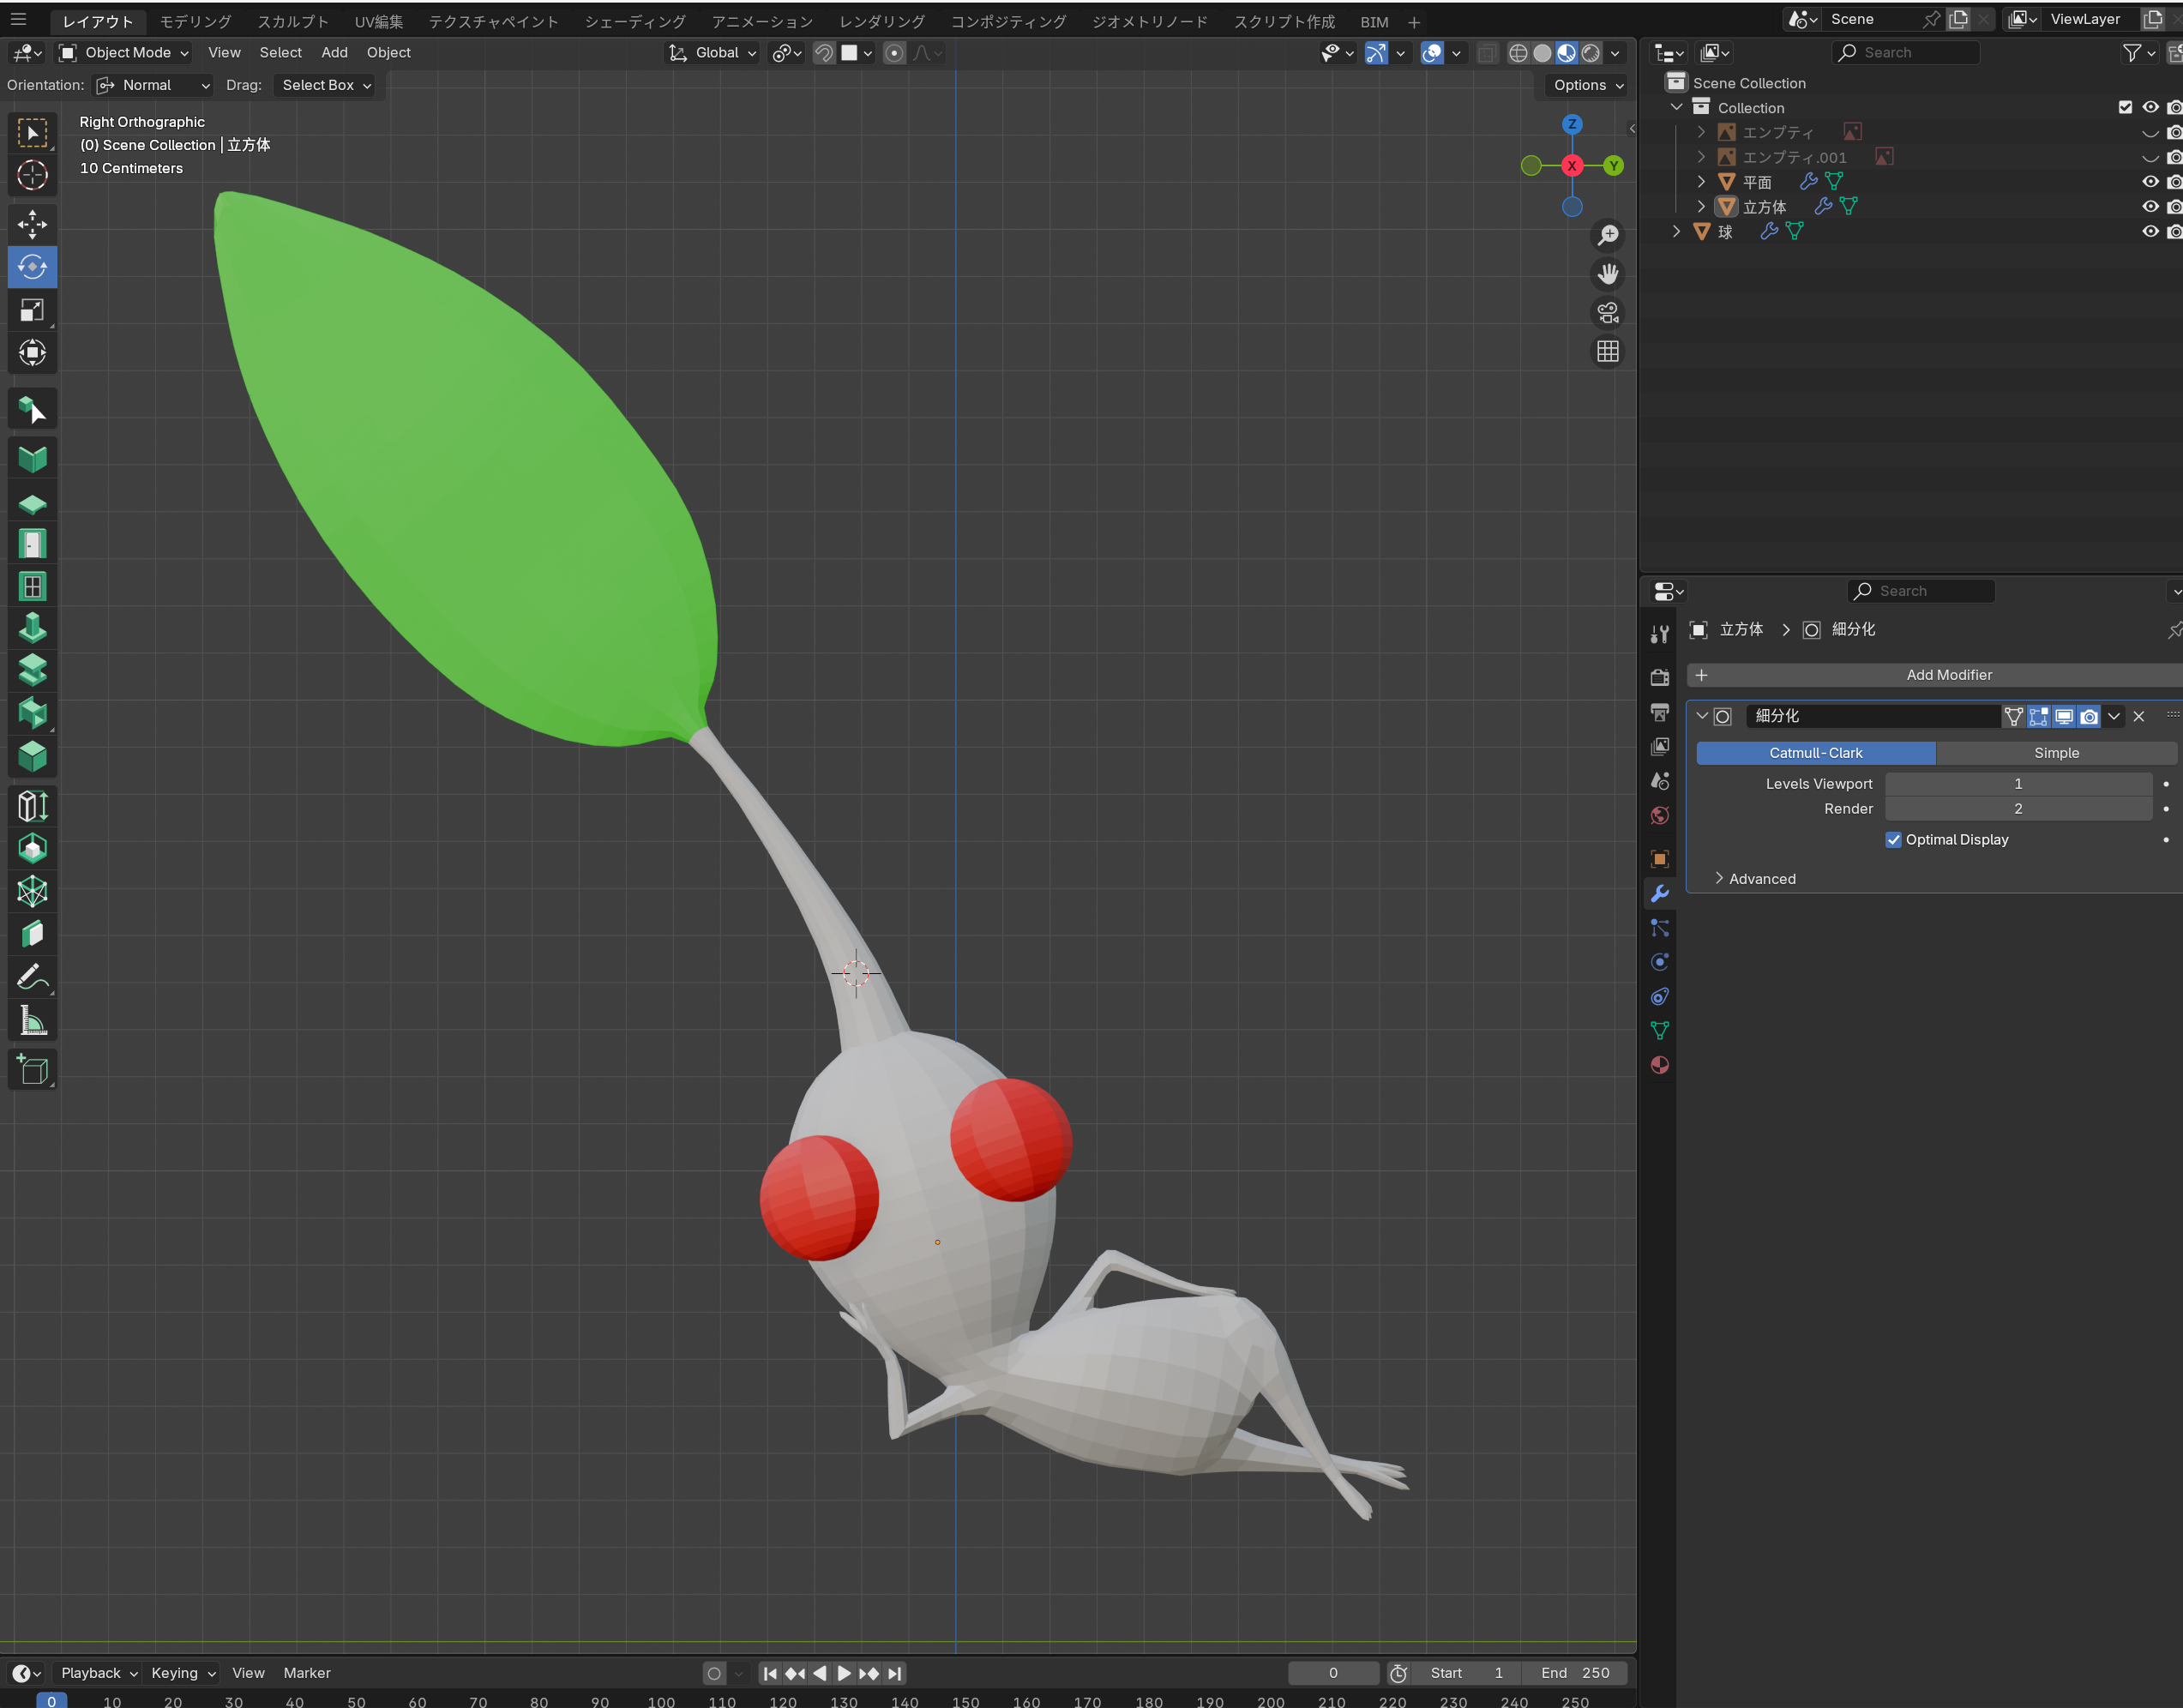The width and height of the screenshot is (2183, 1708).
Task: Activate the Add Cube tool
Action: pos(32,1069)
